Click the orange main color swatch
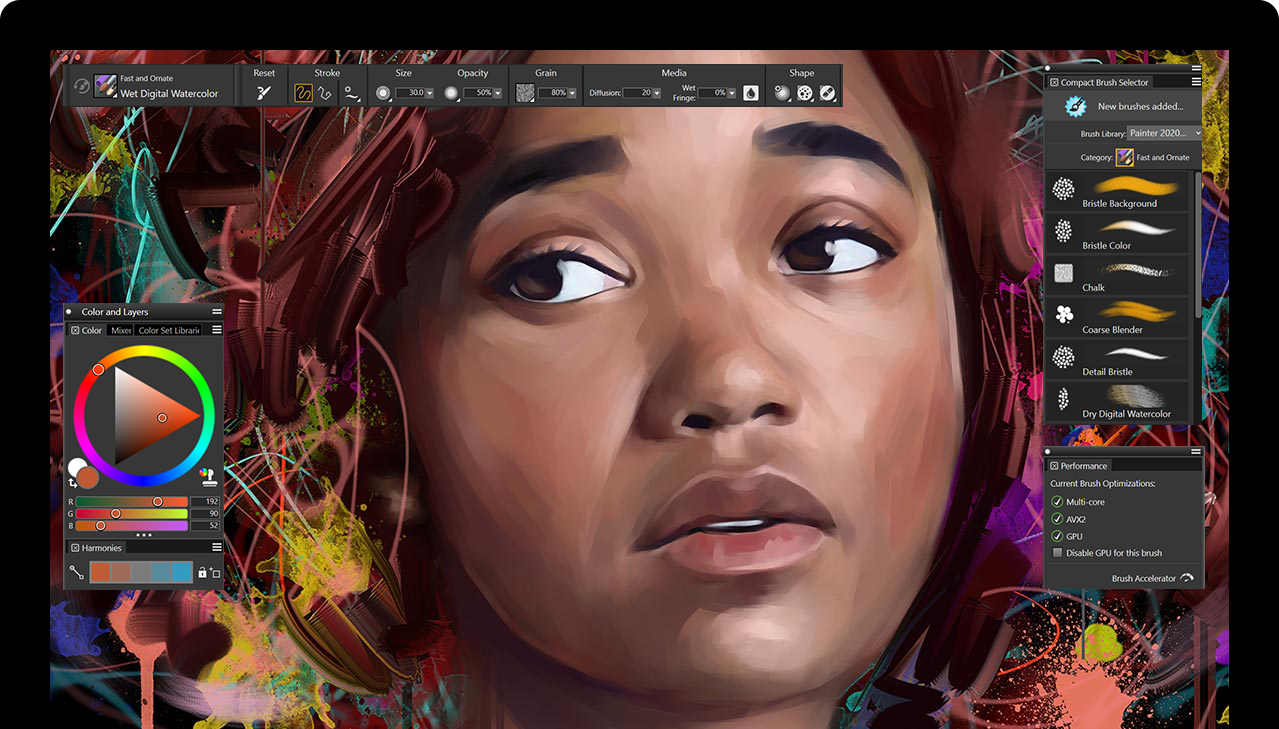 point(88,477)
